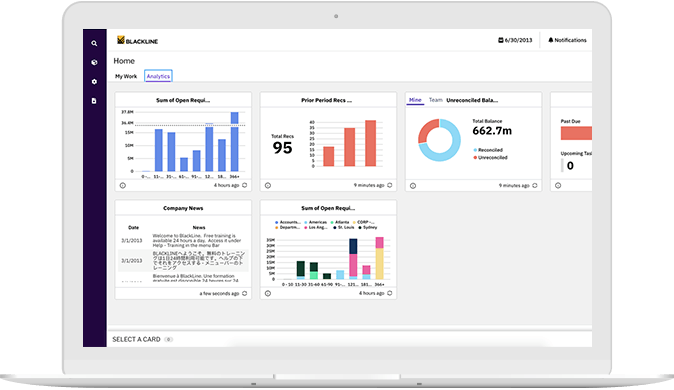This screenshot has width=674, height=390.
Task: Refresh the Prior Period Recs card
Action: [390, 185]
